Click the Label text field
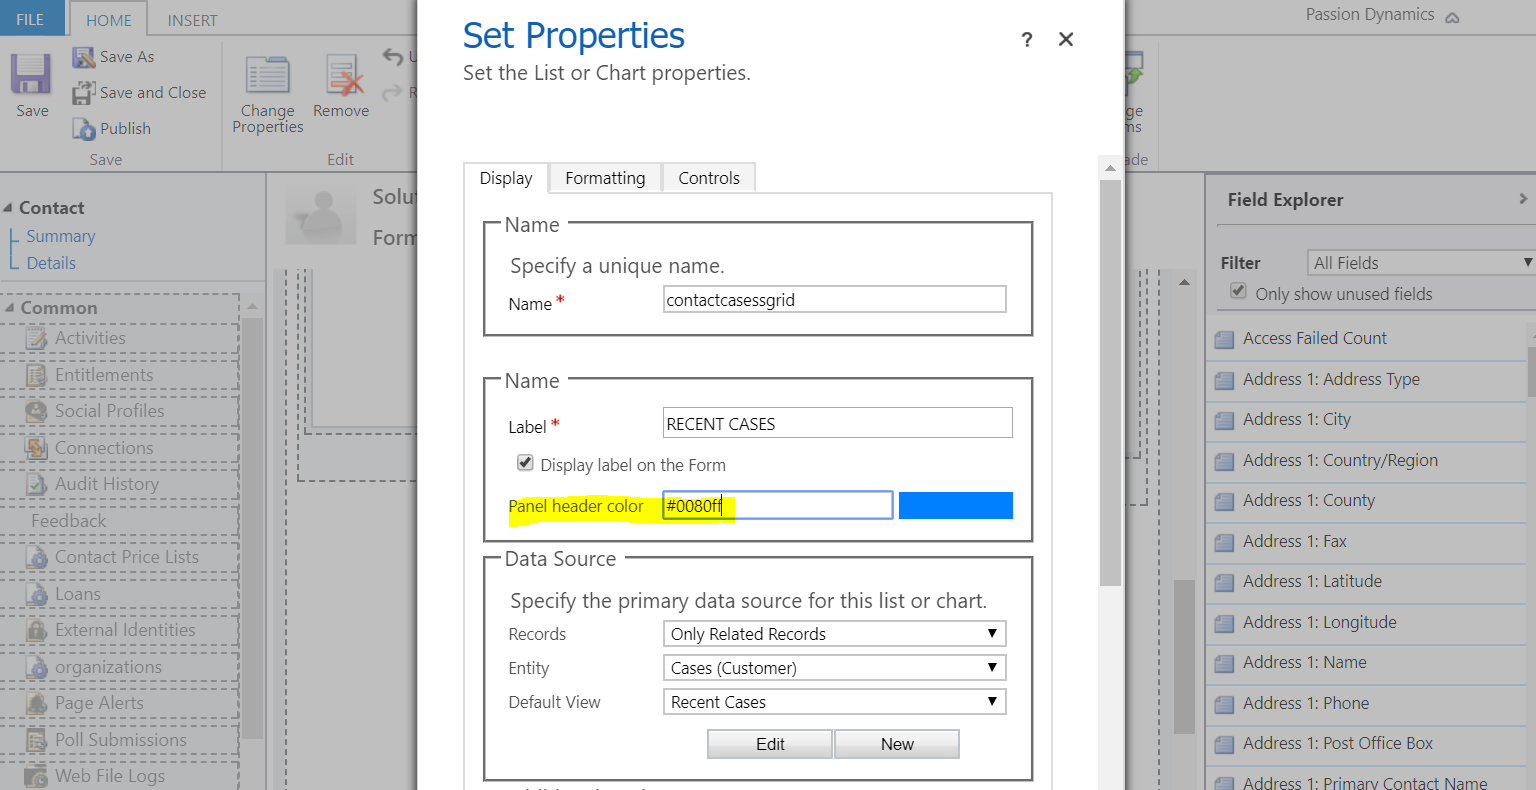The height and width of the screenshot is (790, 1536). coord(837,424)
